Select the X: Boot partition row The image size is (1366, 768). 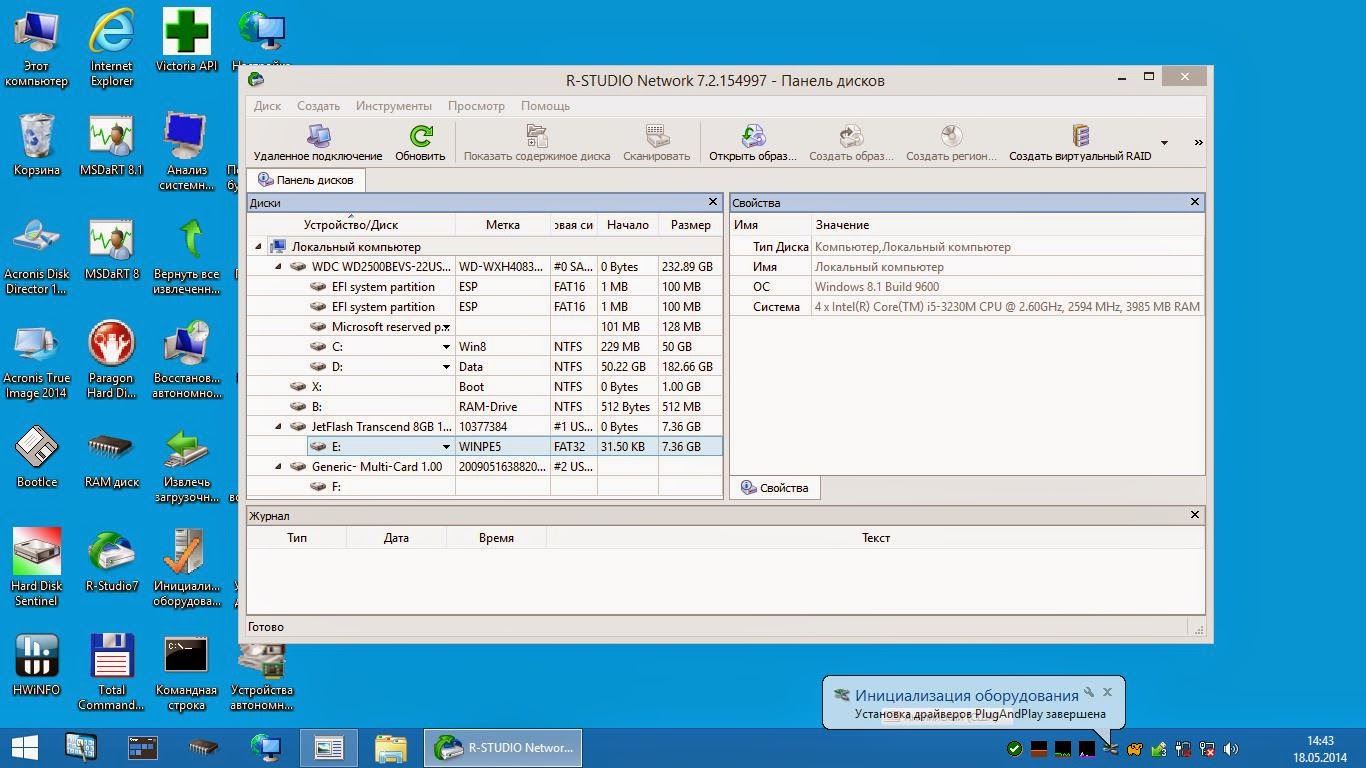(485, 387)
